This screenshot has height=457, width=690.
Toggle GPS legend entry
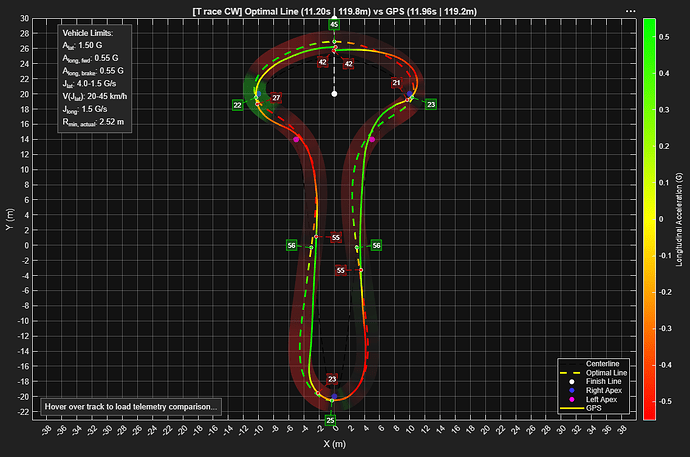pos(593,408)
